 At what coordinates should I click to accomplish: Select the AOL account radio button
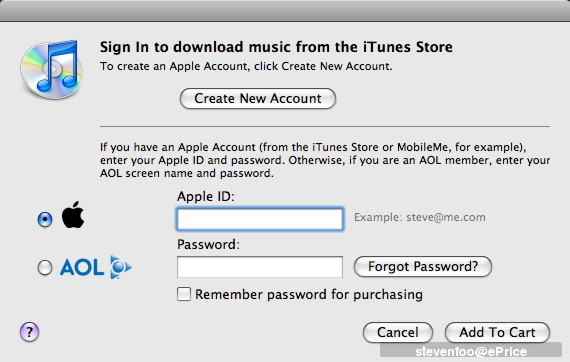pos(45,268)
